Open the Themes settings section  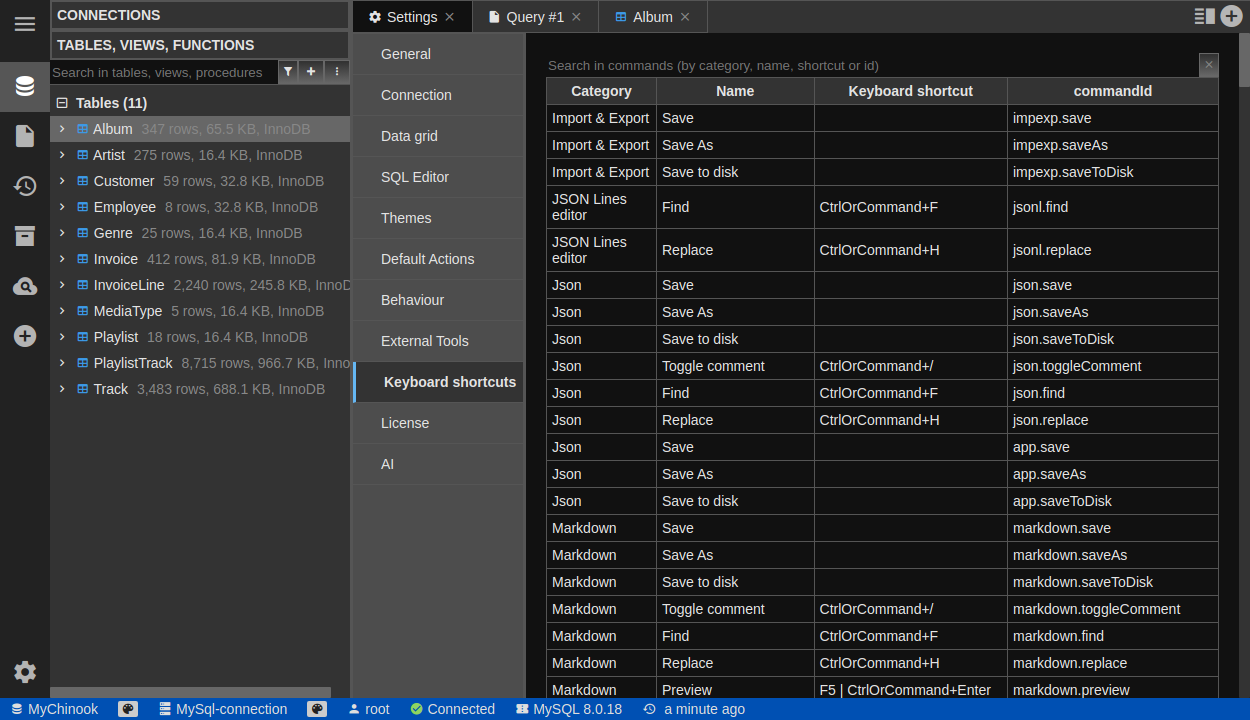[x=406, y=218]
